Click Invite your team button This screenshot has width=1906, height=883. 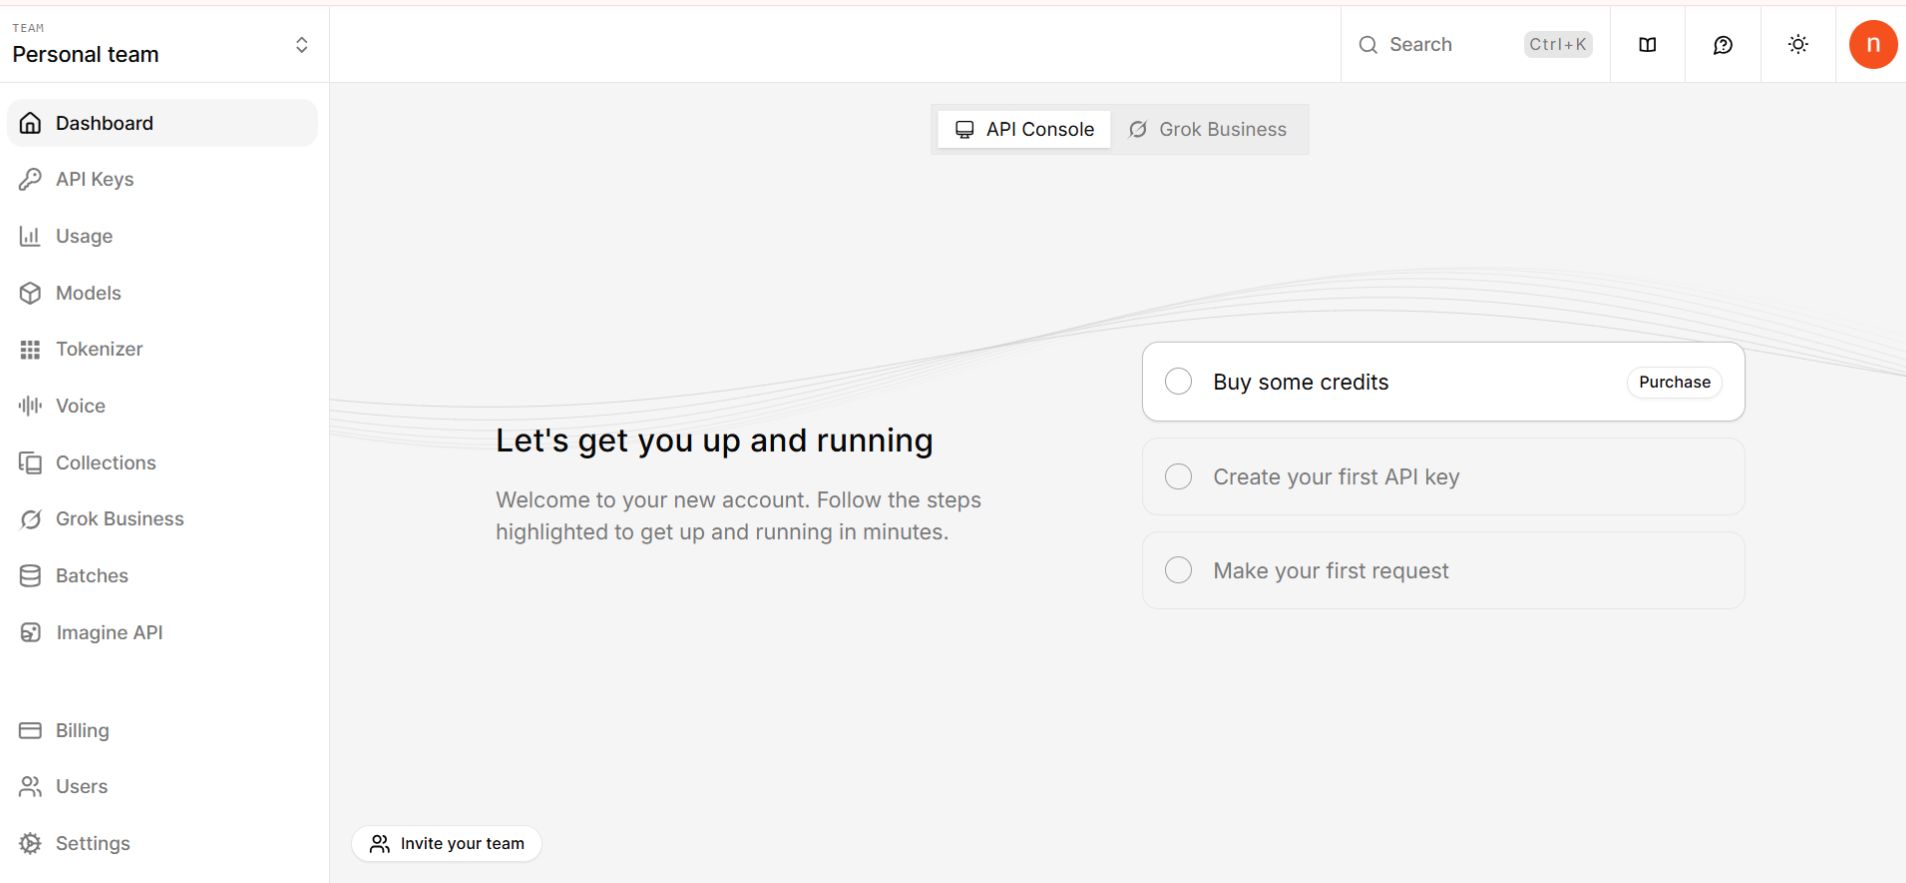click(447, 843)
